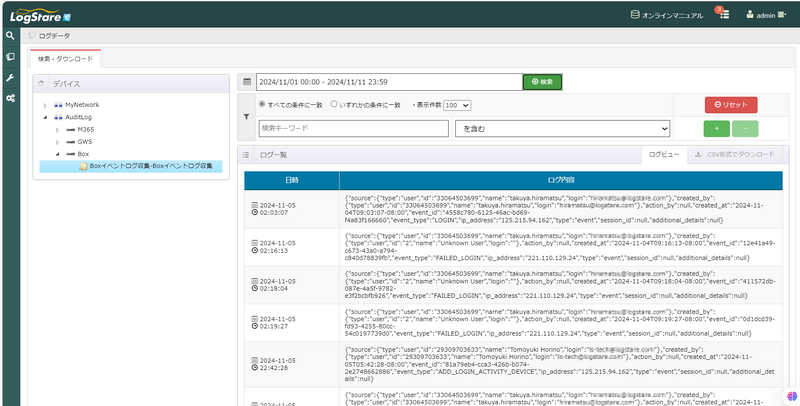Viewport: 800px width, 406px height.
Task: Open the 表示件数 dropdown showing 100
Action: click(458, 105)
